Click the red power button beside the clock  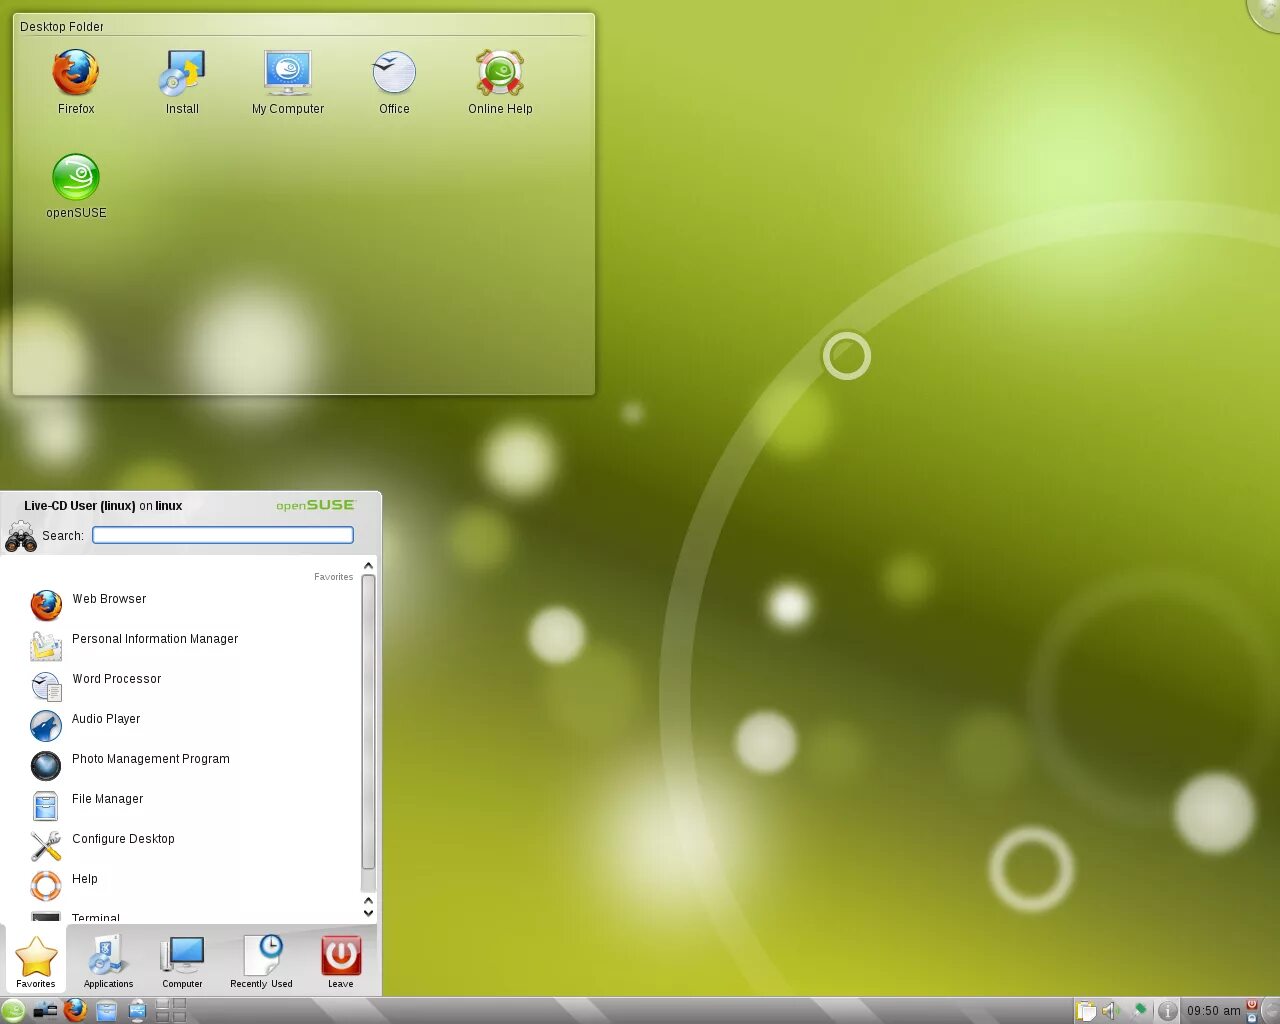tap(1252, 1004)
